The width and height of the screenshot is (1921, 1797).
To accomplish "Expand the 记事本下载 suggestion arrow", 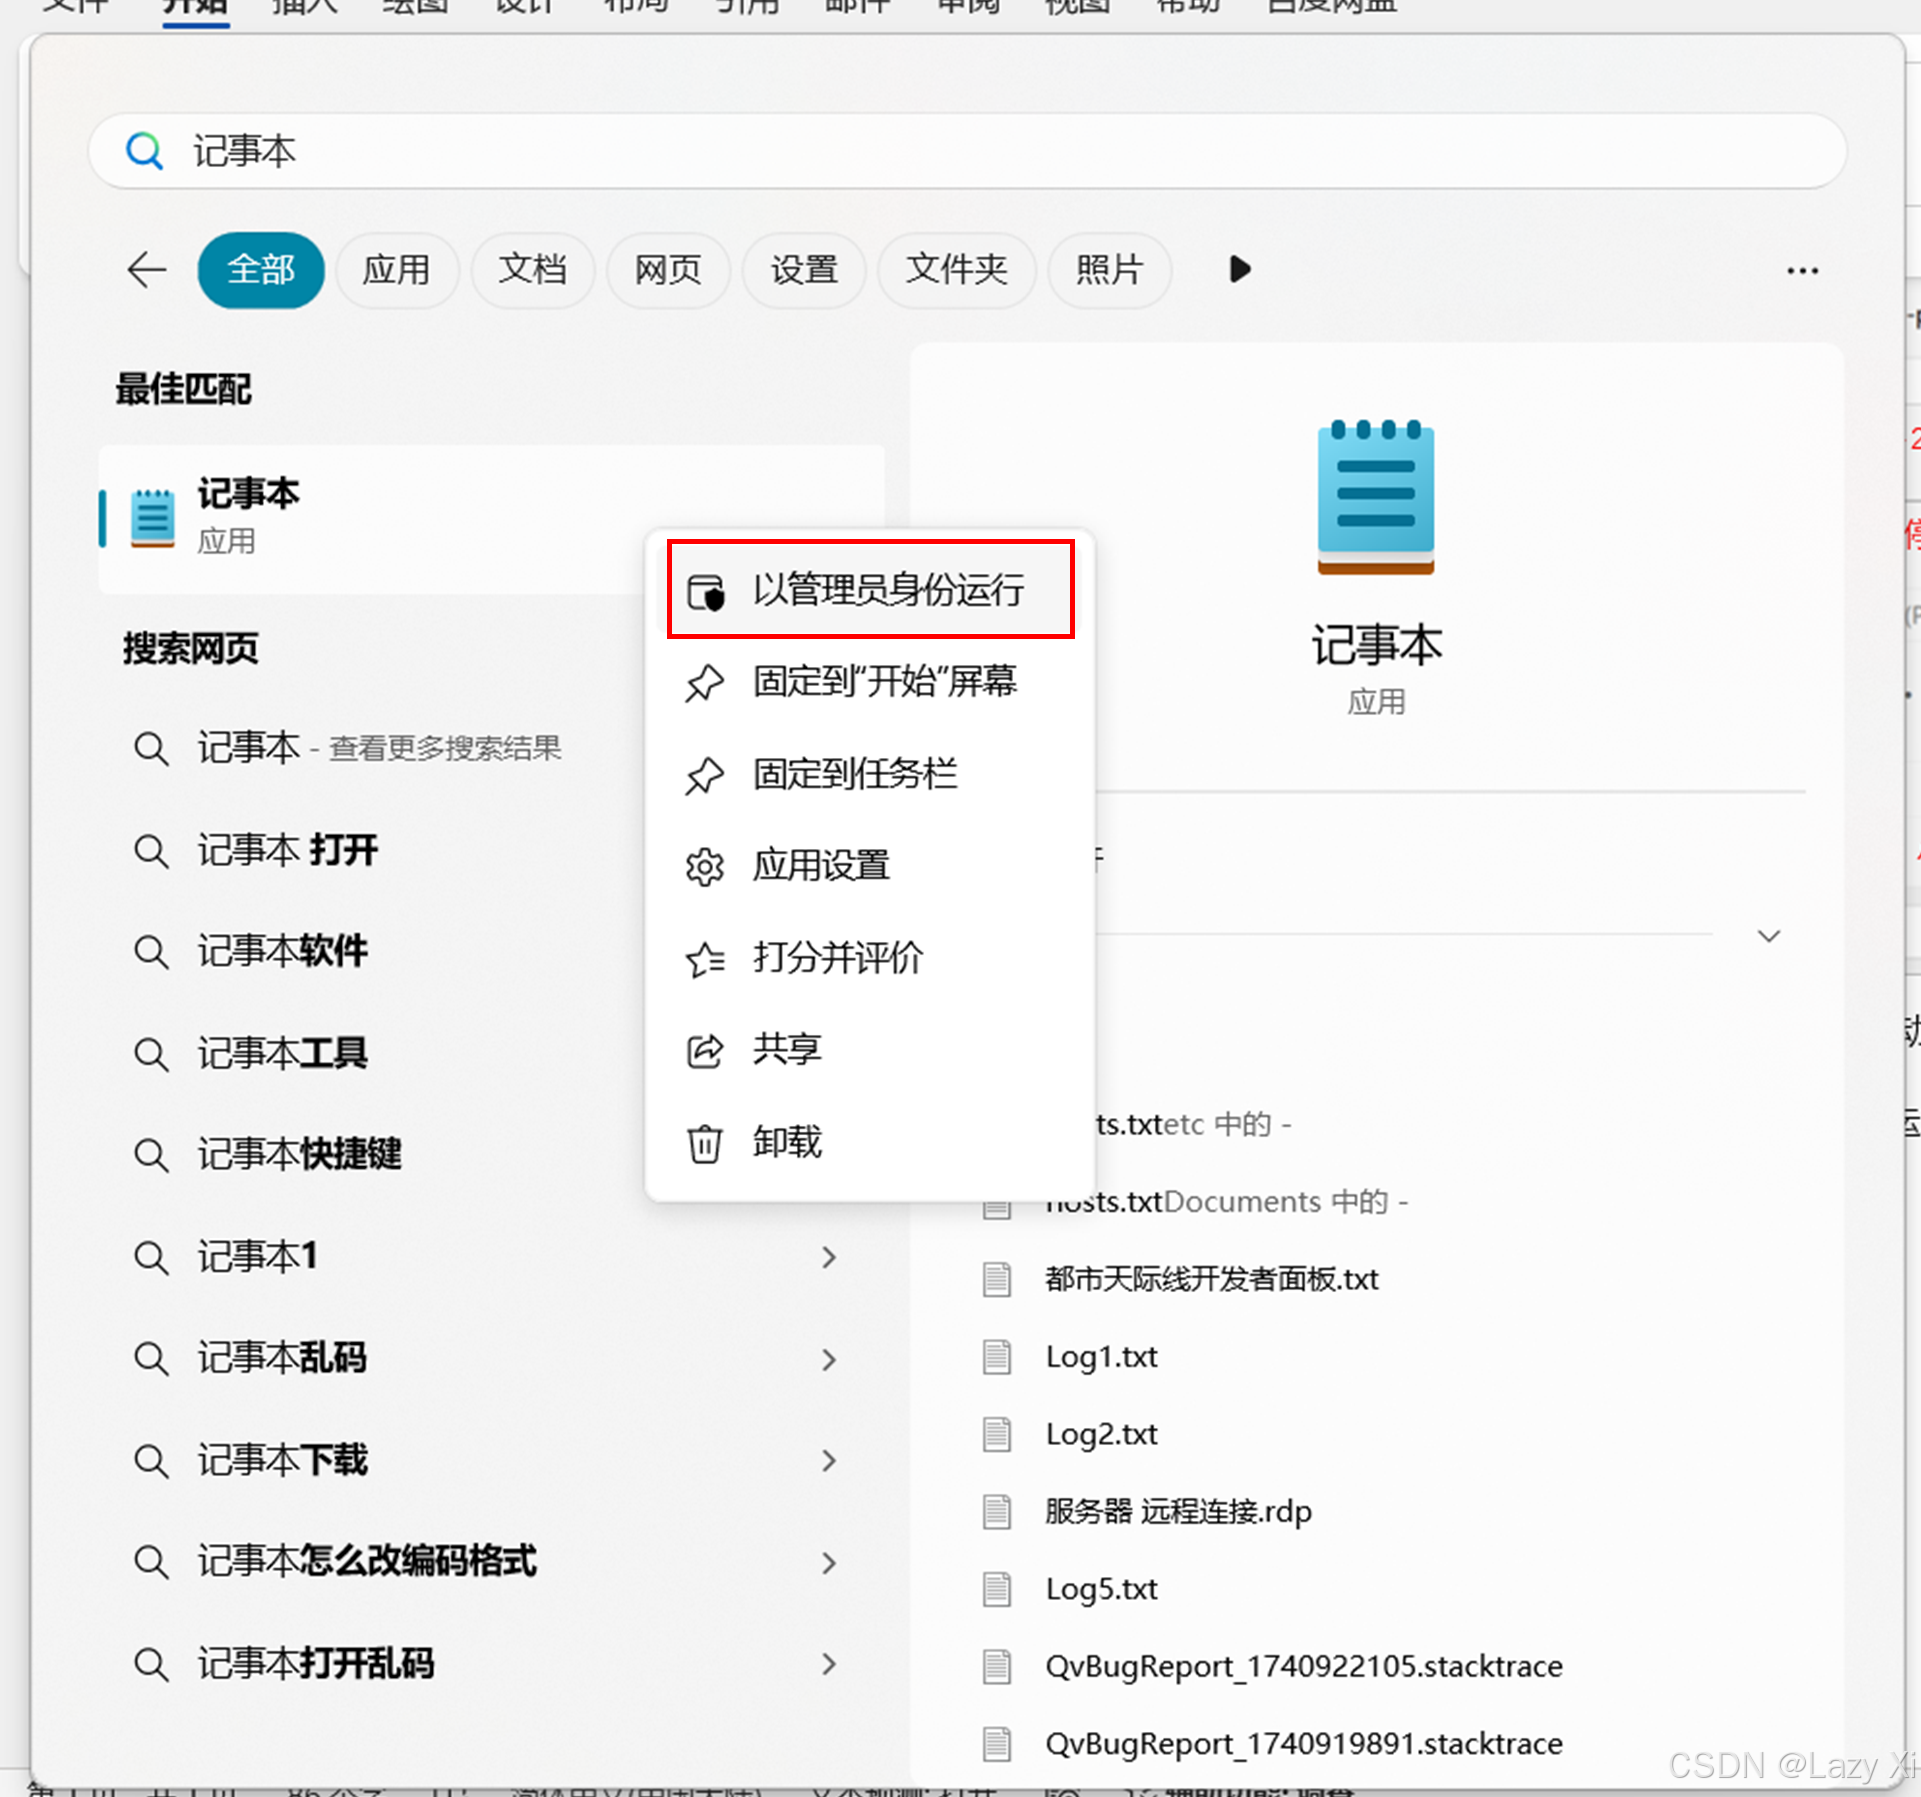I will coord(829,1461).
